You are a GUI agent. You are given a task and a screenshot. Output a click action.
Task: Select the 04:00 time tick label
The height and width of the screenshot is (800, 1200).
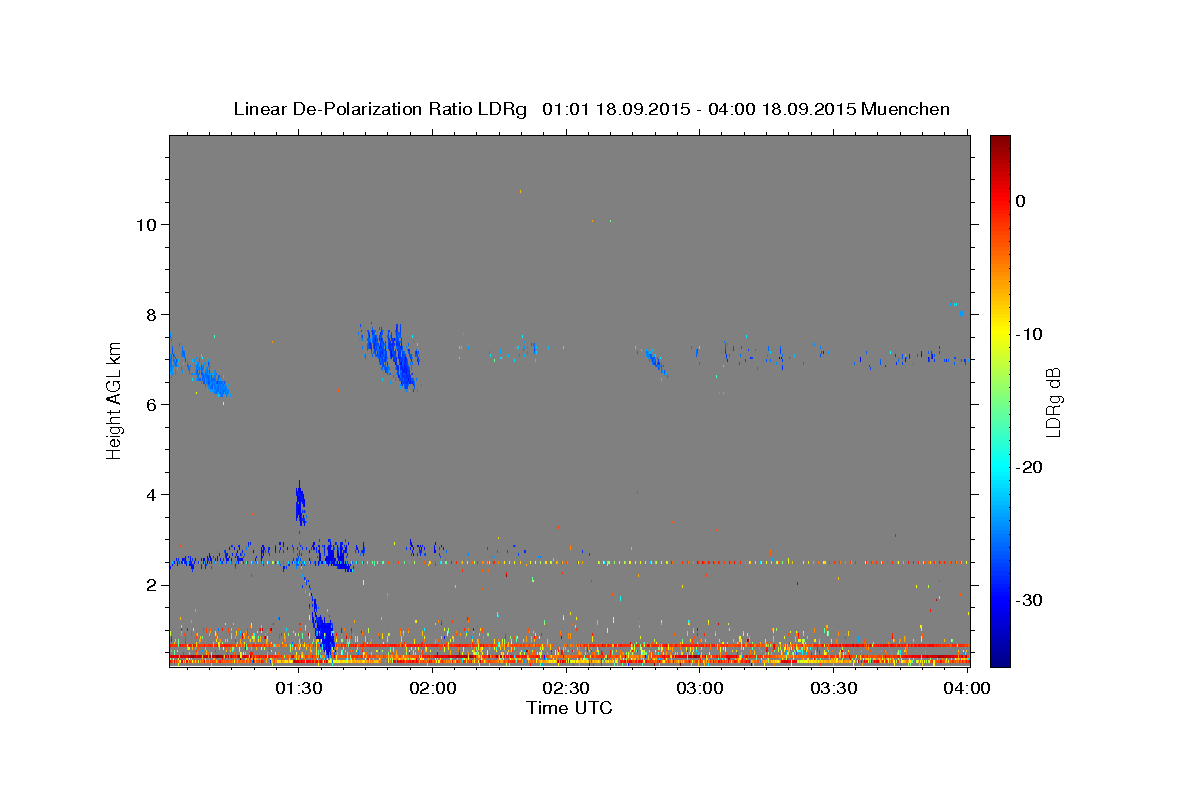(x=967, y=688)
